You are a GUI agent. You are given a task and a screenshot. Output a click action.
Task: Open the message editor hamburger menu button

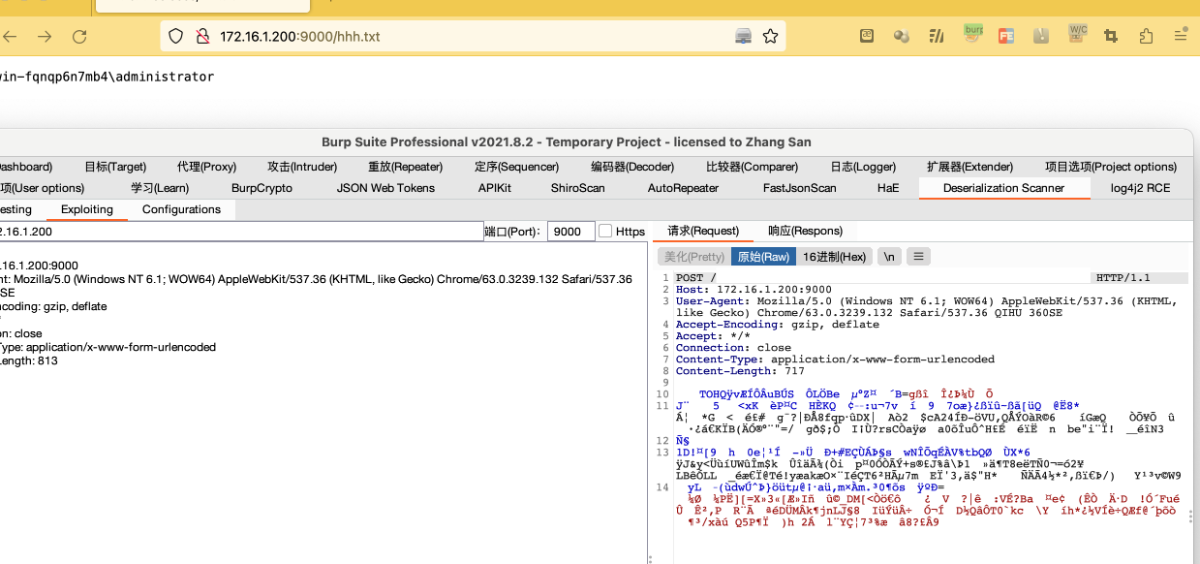tap(918, 257)
